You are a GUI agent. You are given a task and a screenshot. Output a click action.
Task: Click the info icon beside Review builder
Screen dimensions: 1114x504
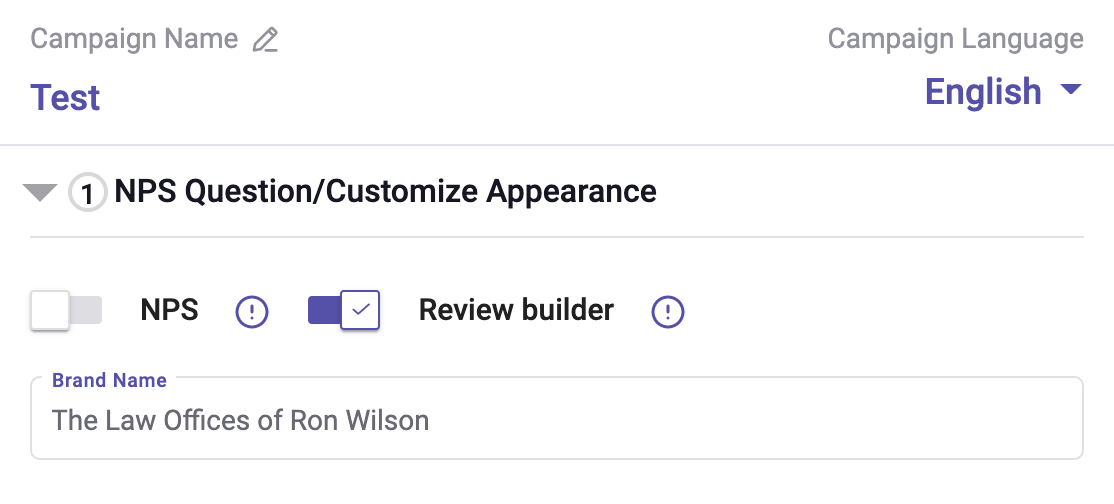pos(668,312)
